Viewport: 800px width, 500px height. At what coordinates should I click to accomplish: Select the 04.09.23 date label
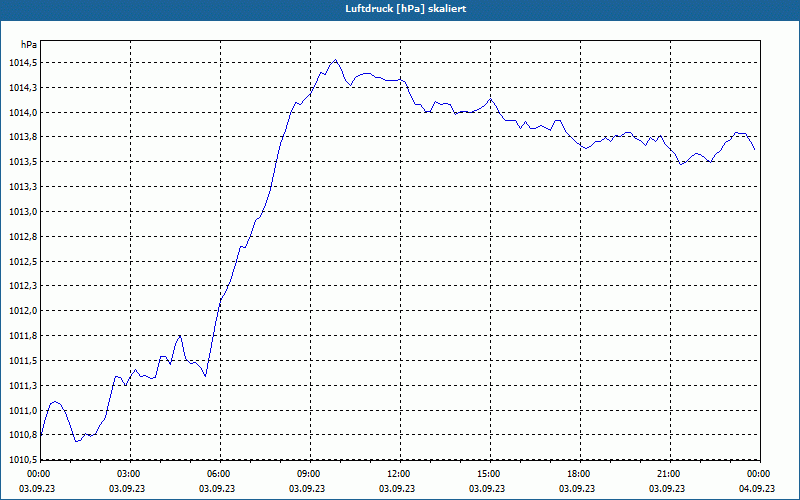click(757, 488)
